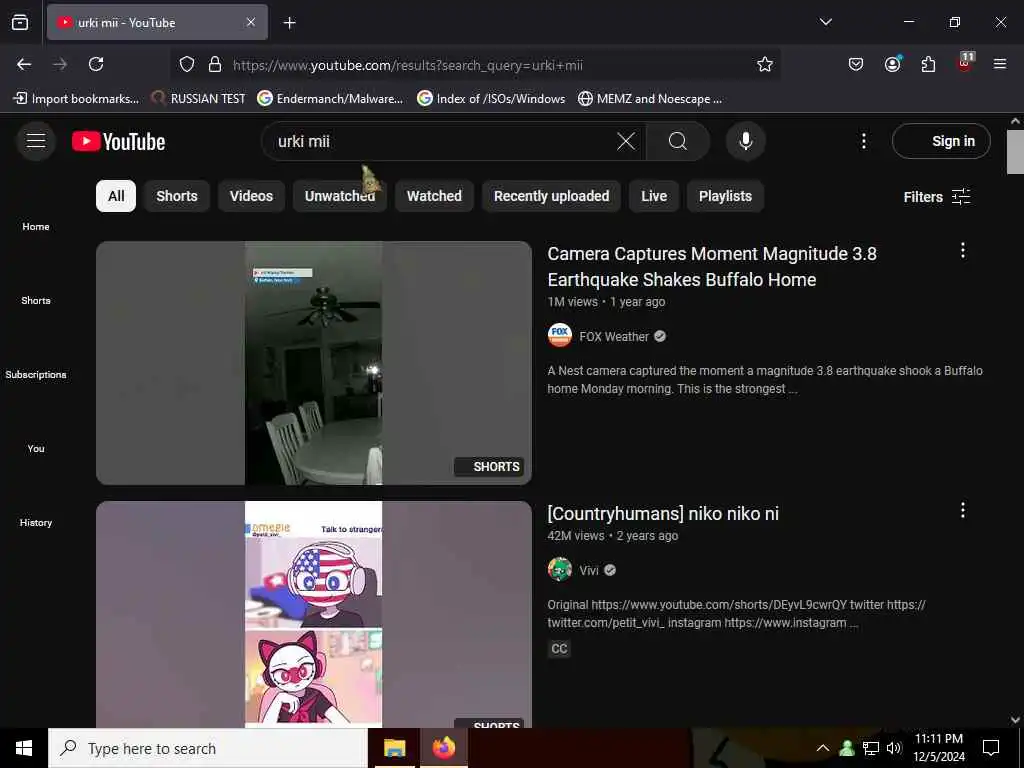Click the FOX Weather channel avatar

coord(560,336)
